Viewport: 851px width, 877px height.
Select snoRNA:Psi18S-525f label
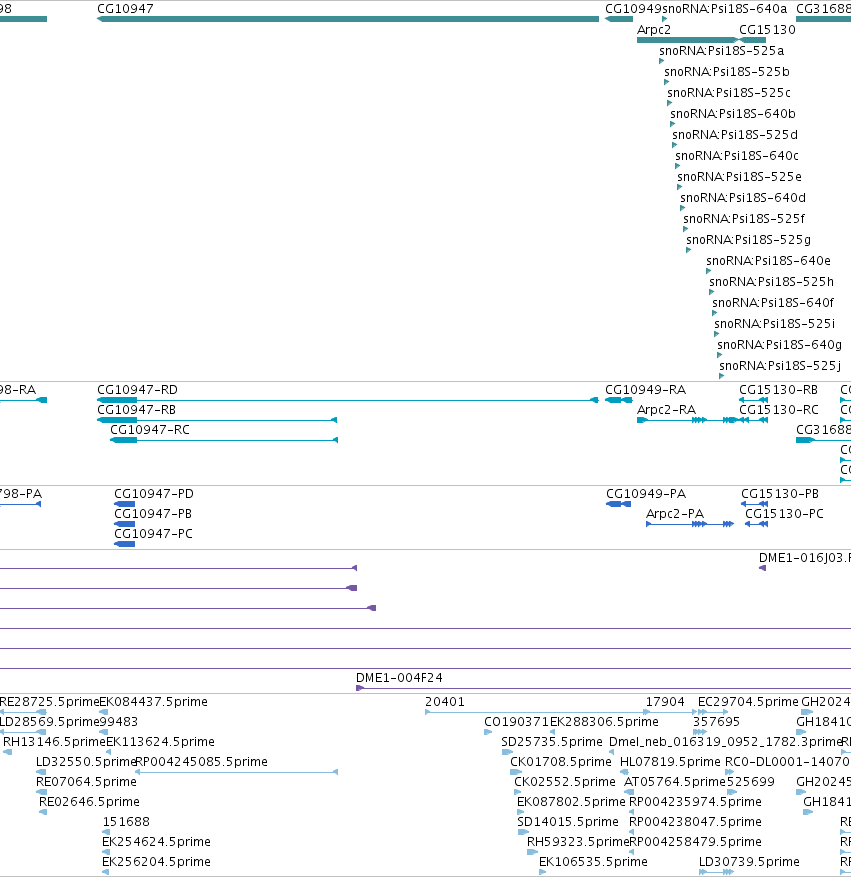(x=744, y=219)
